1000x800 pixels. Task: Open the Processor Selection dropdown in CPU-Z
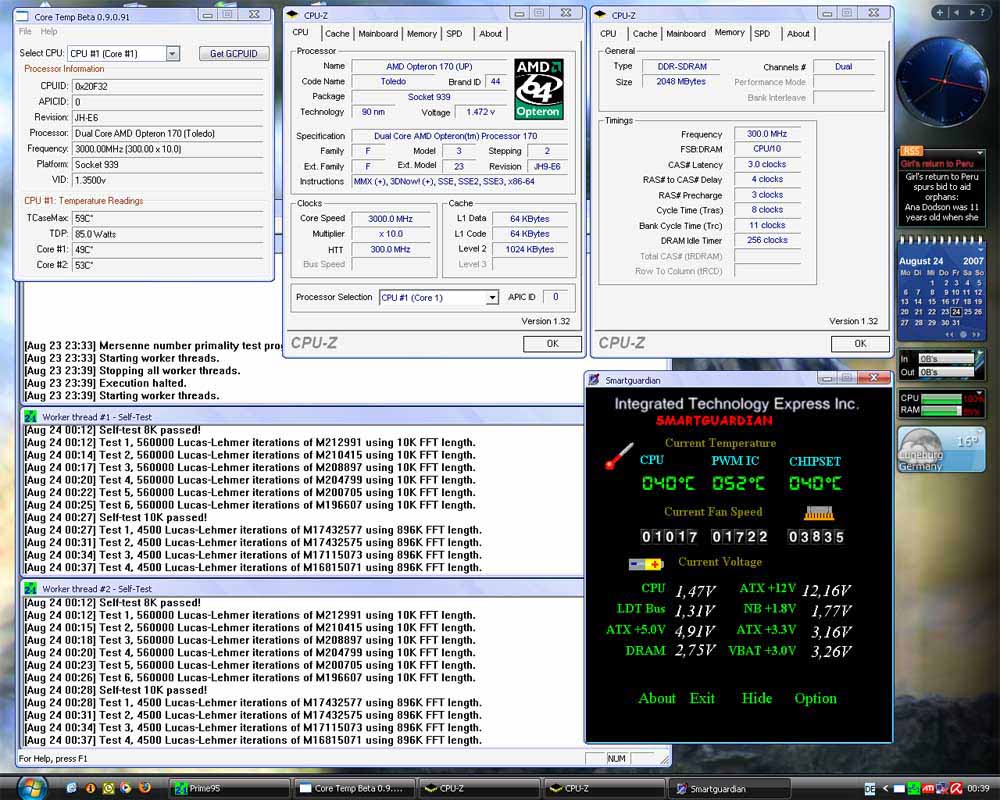coord(492,297)
